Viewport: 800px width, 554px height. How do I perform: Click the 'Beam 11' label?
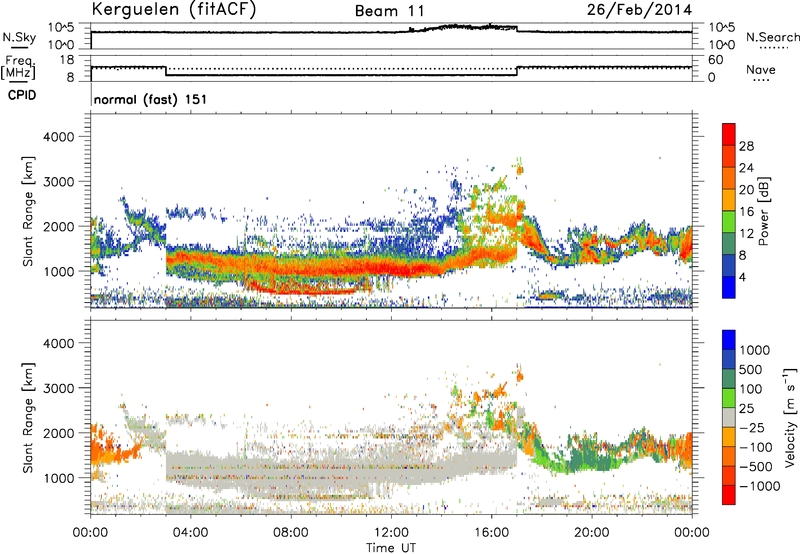pyautogui.click(x=390, y=11)
